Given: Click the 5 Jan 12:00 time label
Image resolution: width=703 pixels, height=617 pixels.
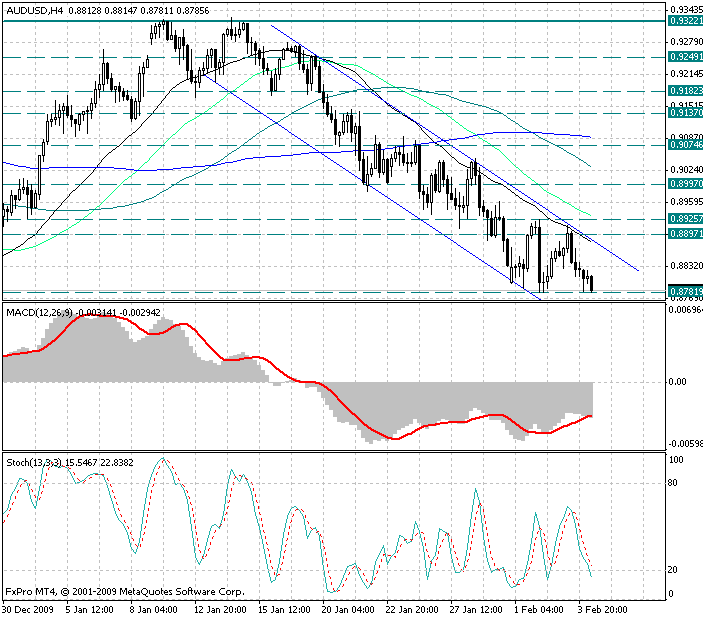Looking at the screenshot, I should (x=89, y=610).
